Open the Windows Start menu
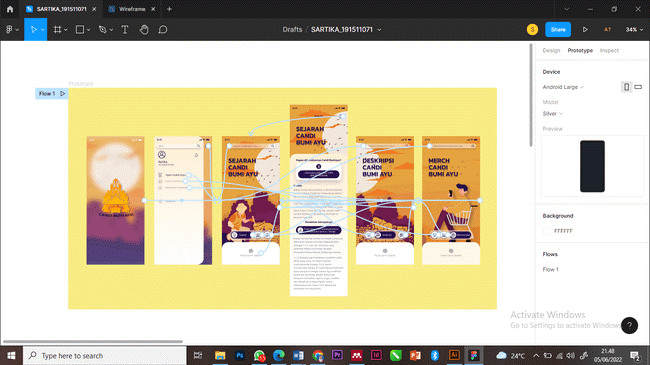Viewport: 650px width, 365px height. (11, 355)
